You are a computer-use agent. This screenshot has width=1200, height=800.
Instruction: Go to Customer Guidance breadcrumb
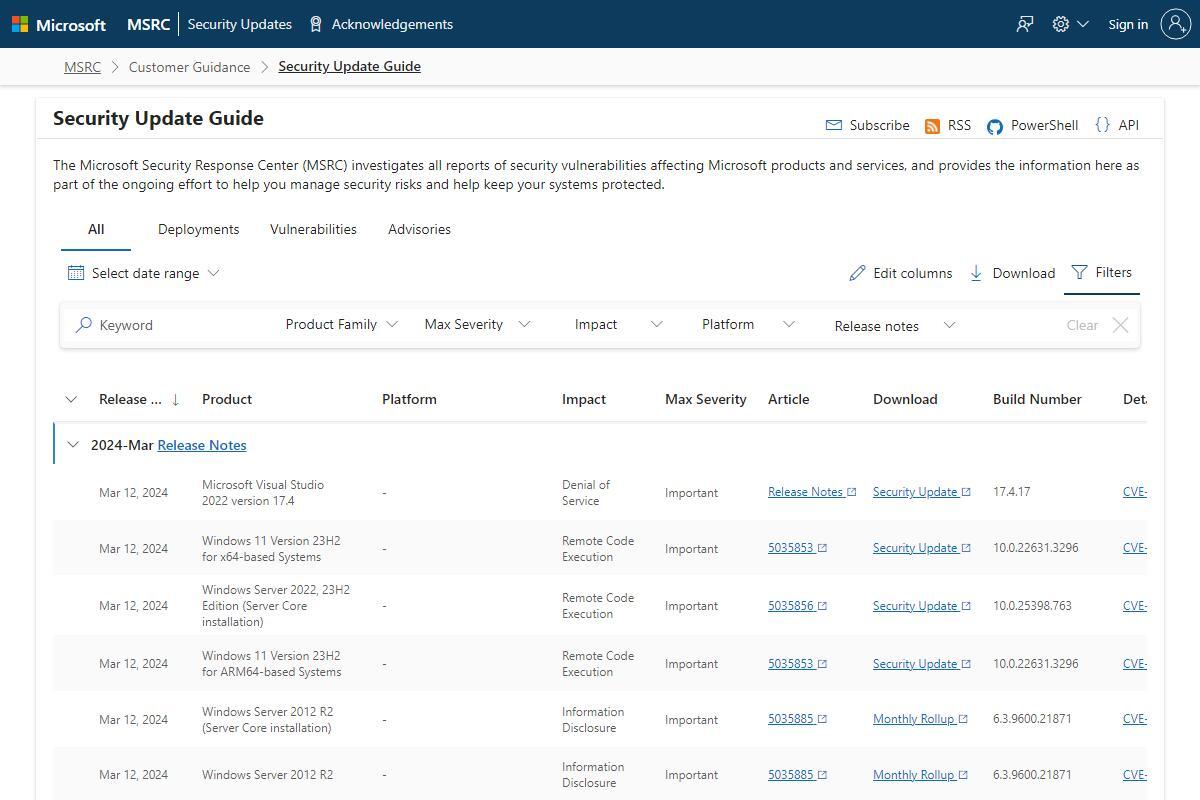(x=189, y=67)
